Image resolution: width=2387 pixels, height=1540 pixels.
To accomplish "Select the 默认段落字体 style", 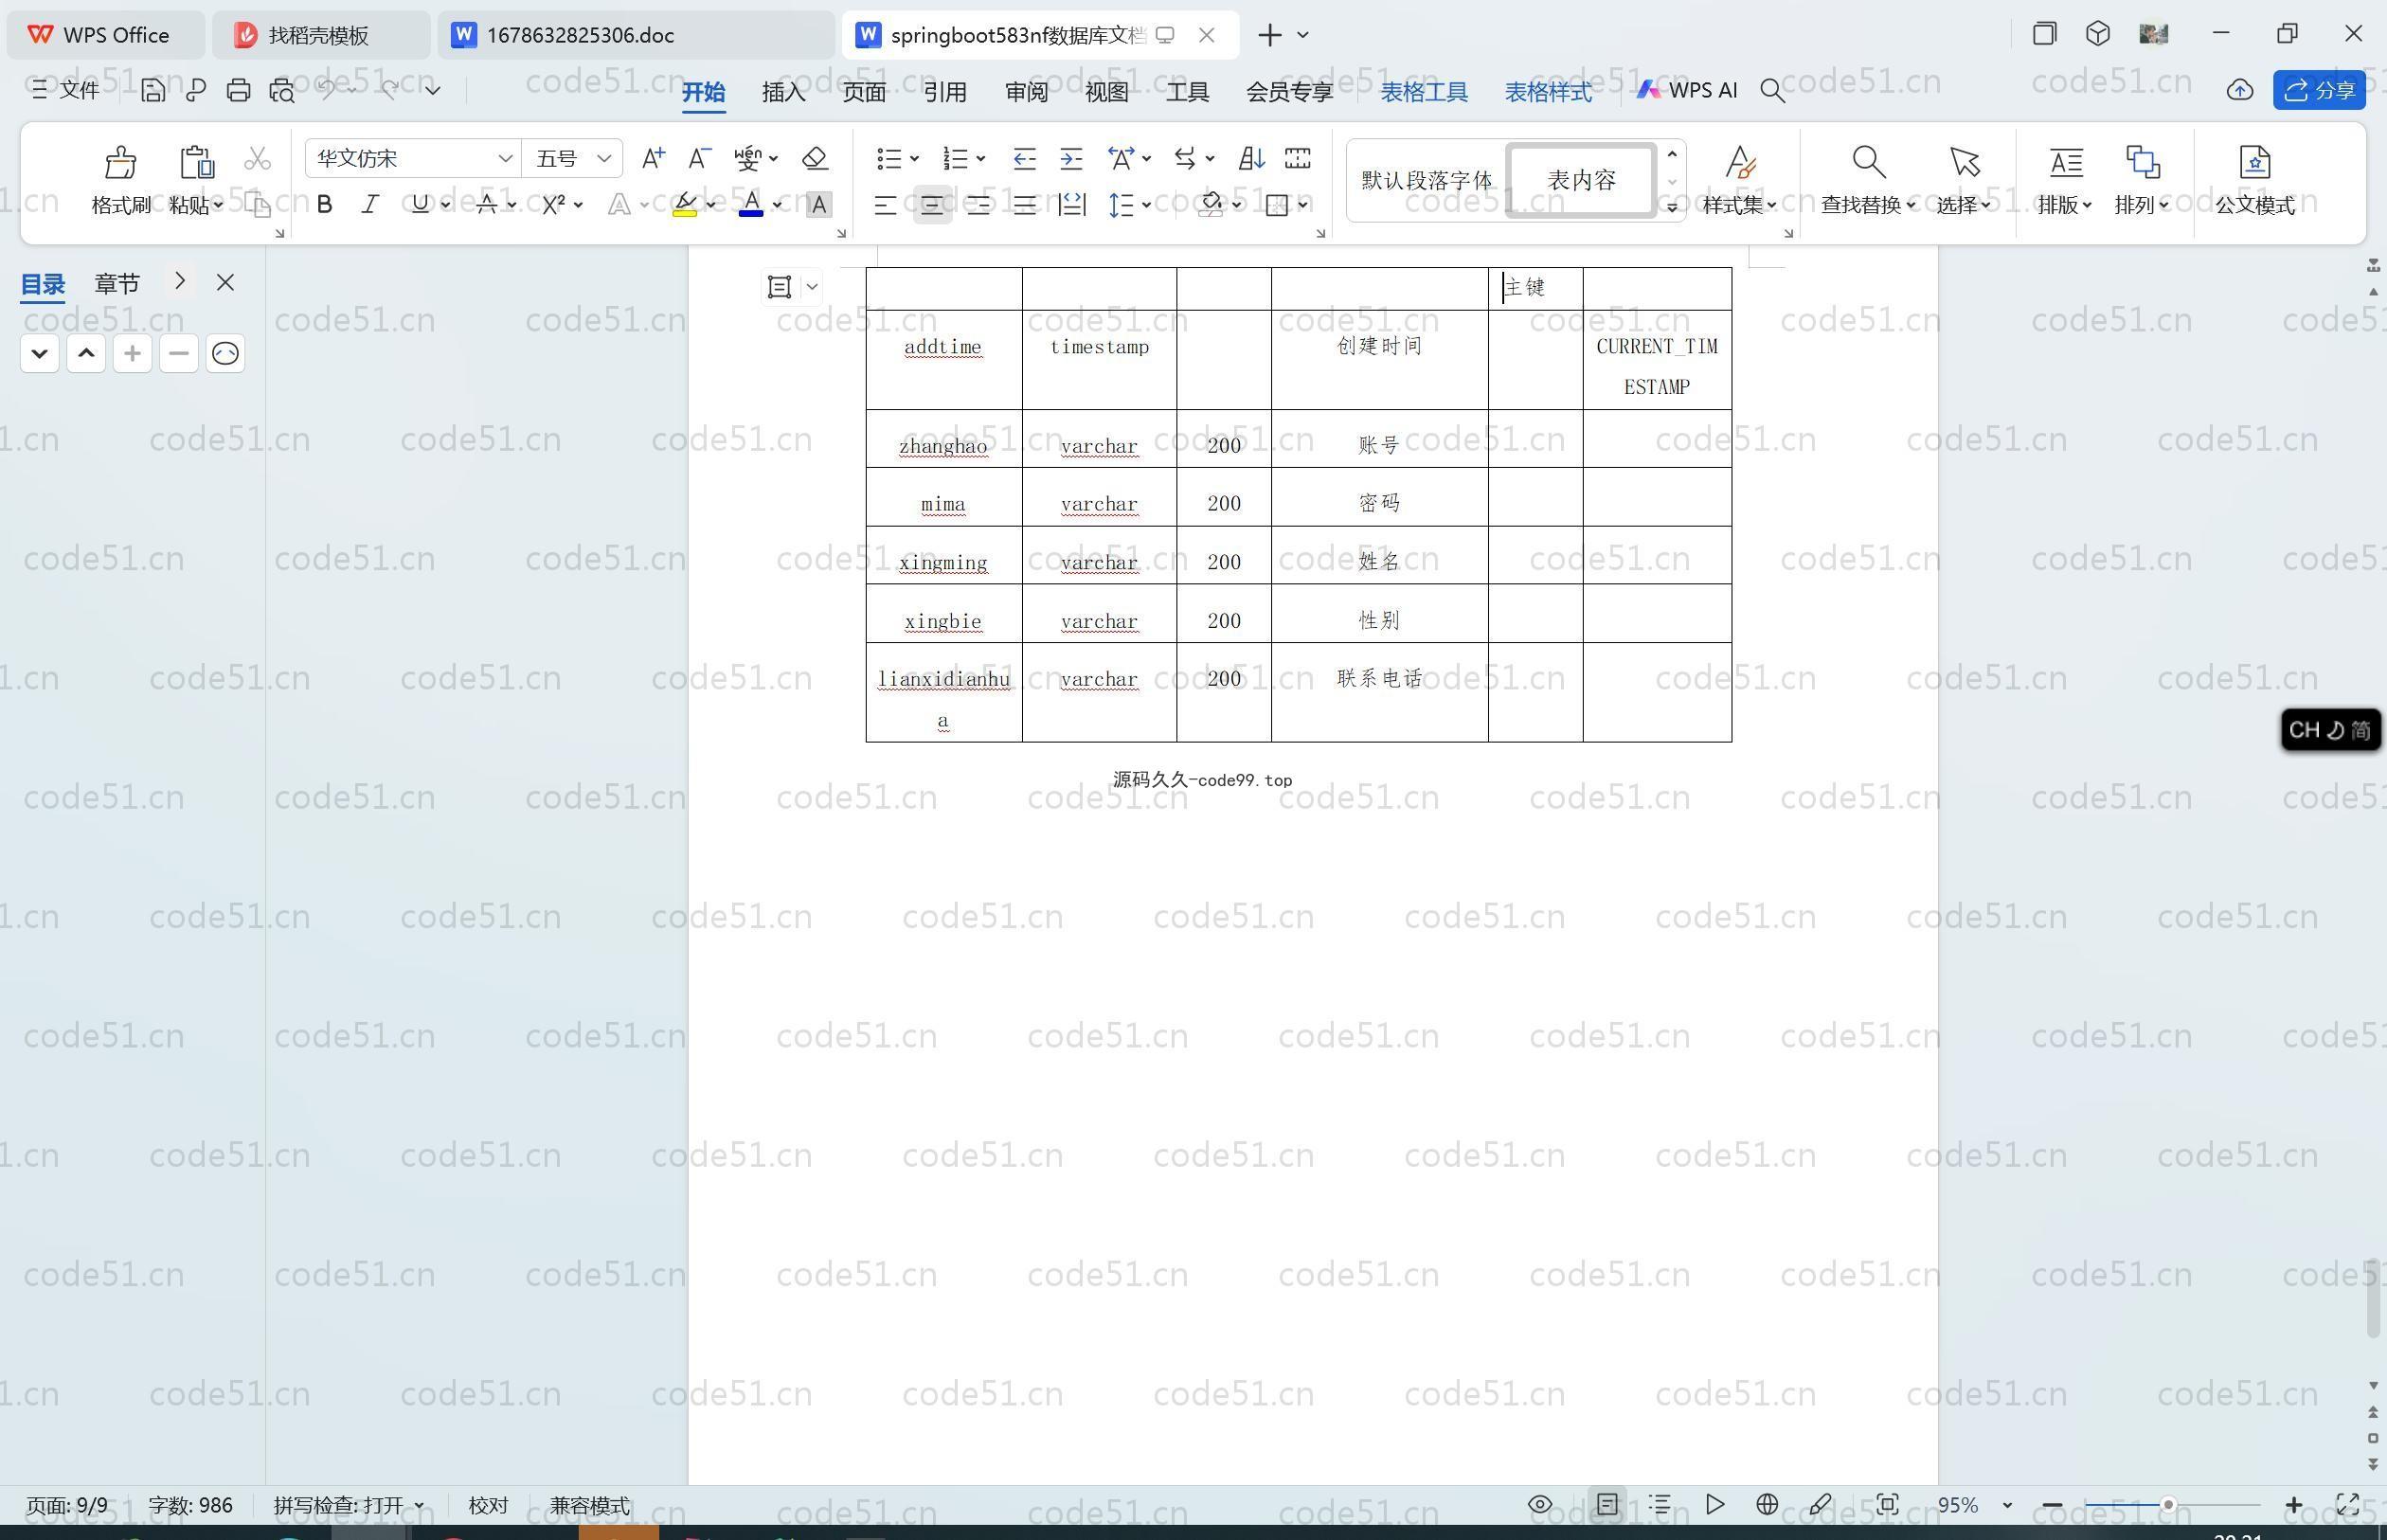I will (x=1426, y=180).
